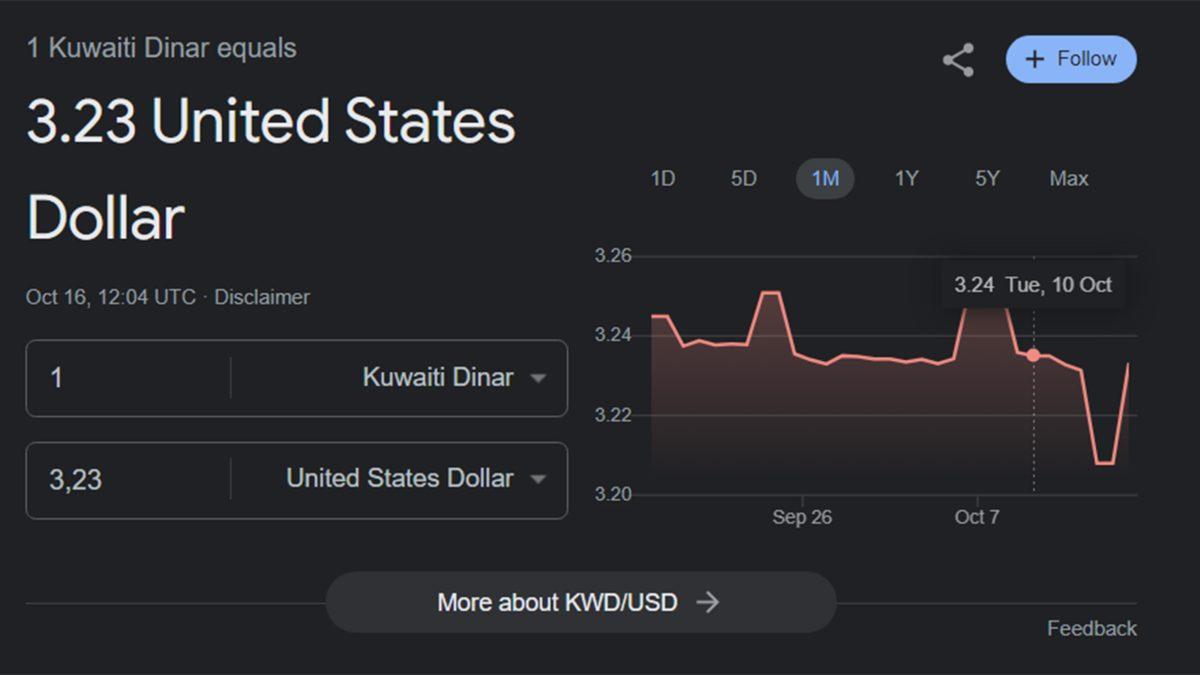Click the Oct 7 date axis label
Viewport: 1200px width, 675px height.
pos(977,517)
